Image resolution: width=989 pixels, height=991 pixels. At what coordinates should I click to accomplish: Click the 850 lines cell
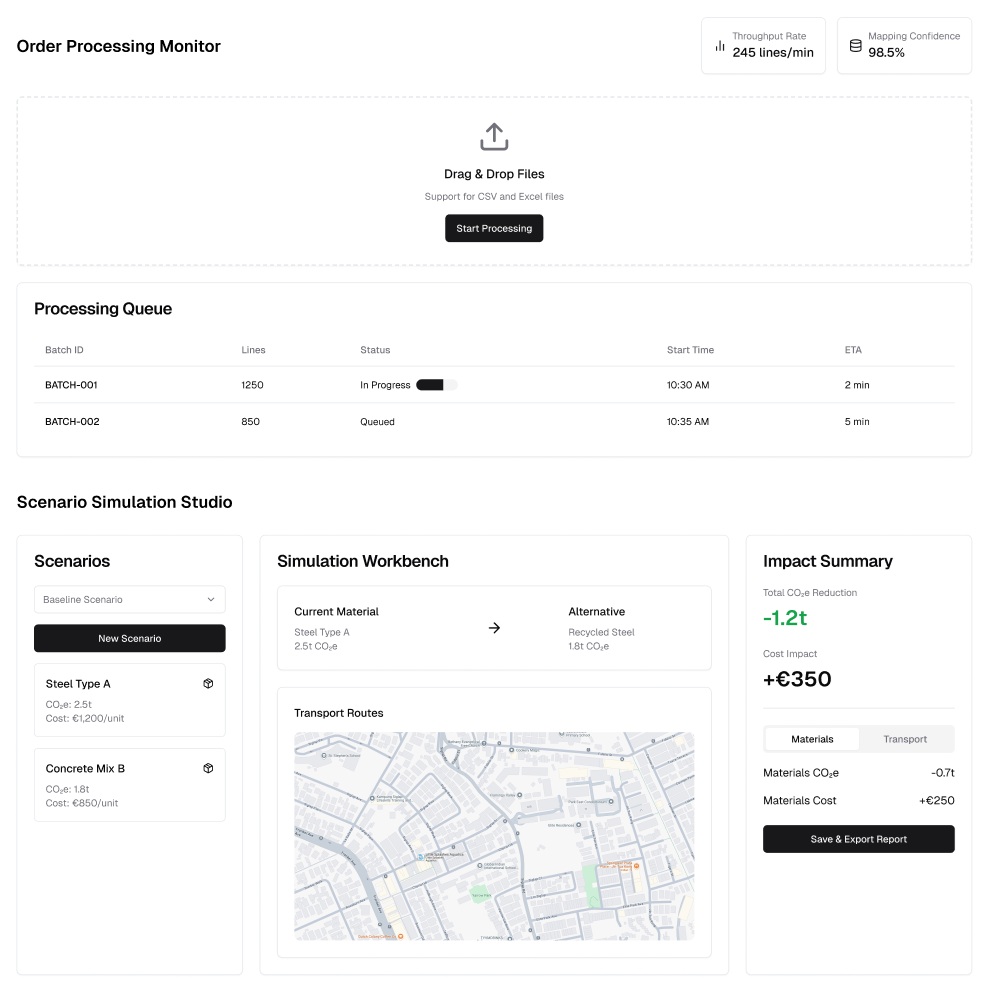[x=250, y=422]
